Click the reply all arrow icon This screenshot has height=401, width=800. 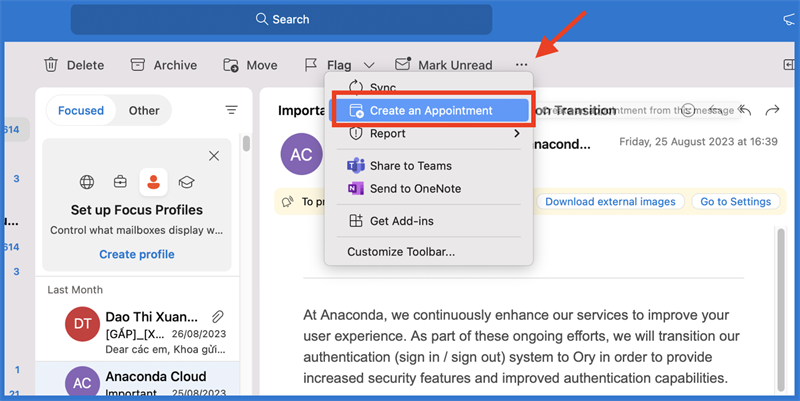[x=744, y=110]
